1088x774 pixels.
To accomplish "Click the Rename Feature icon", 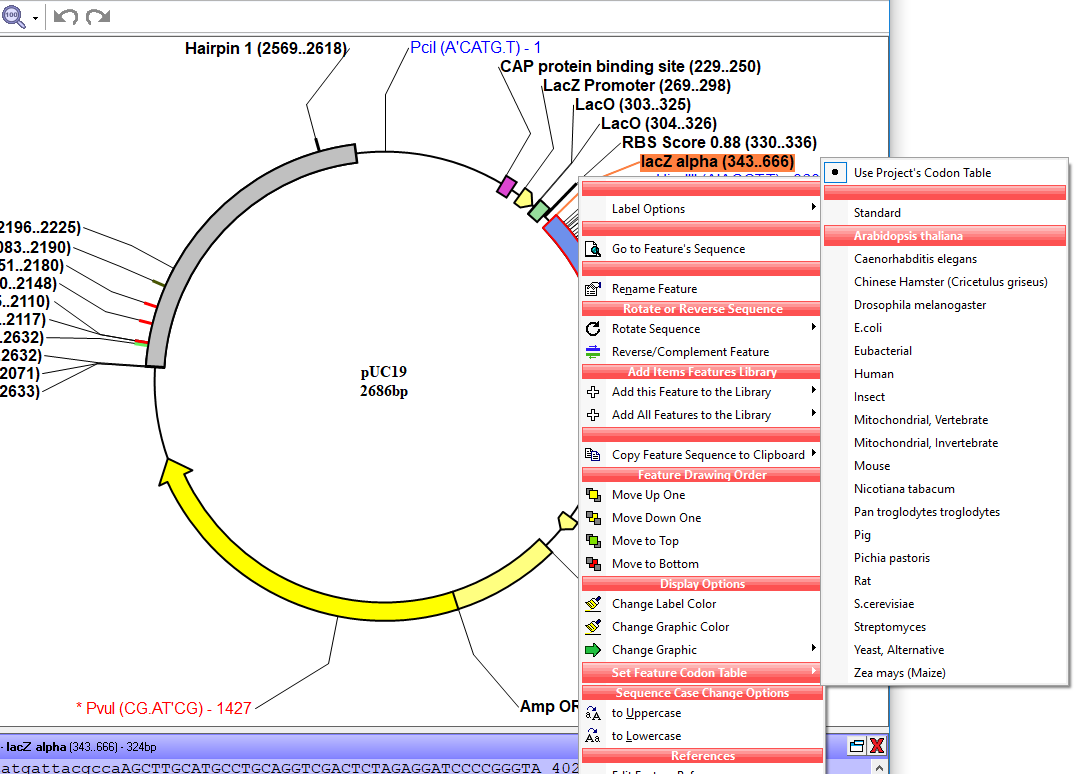I will point(593,289).
